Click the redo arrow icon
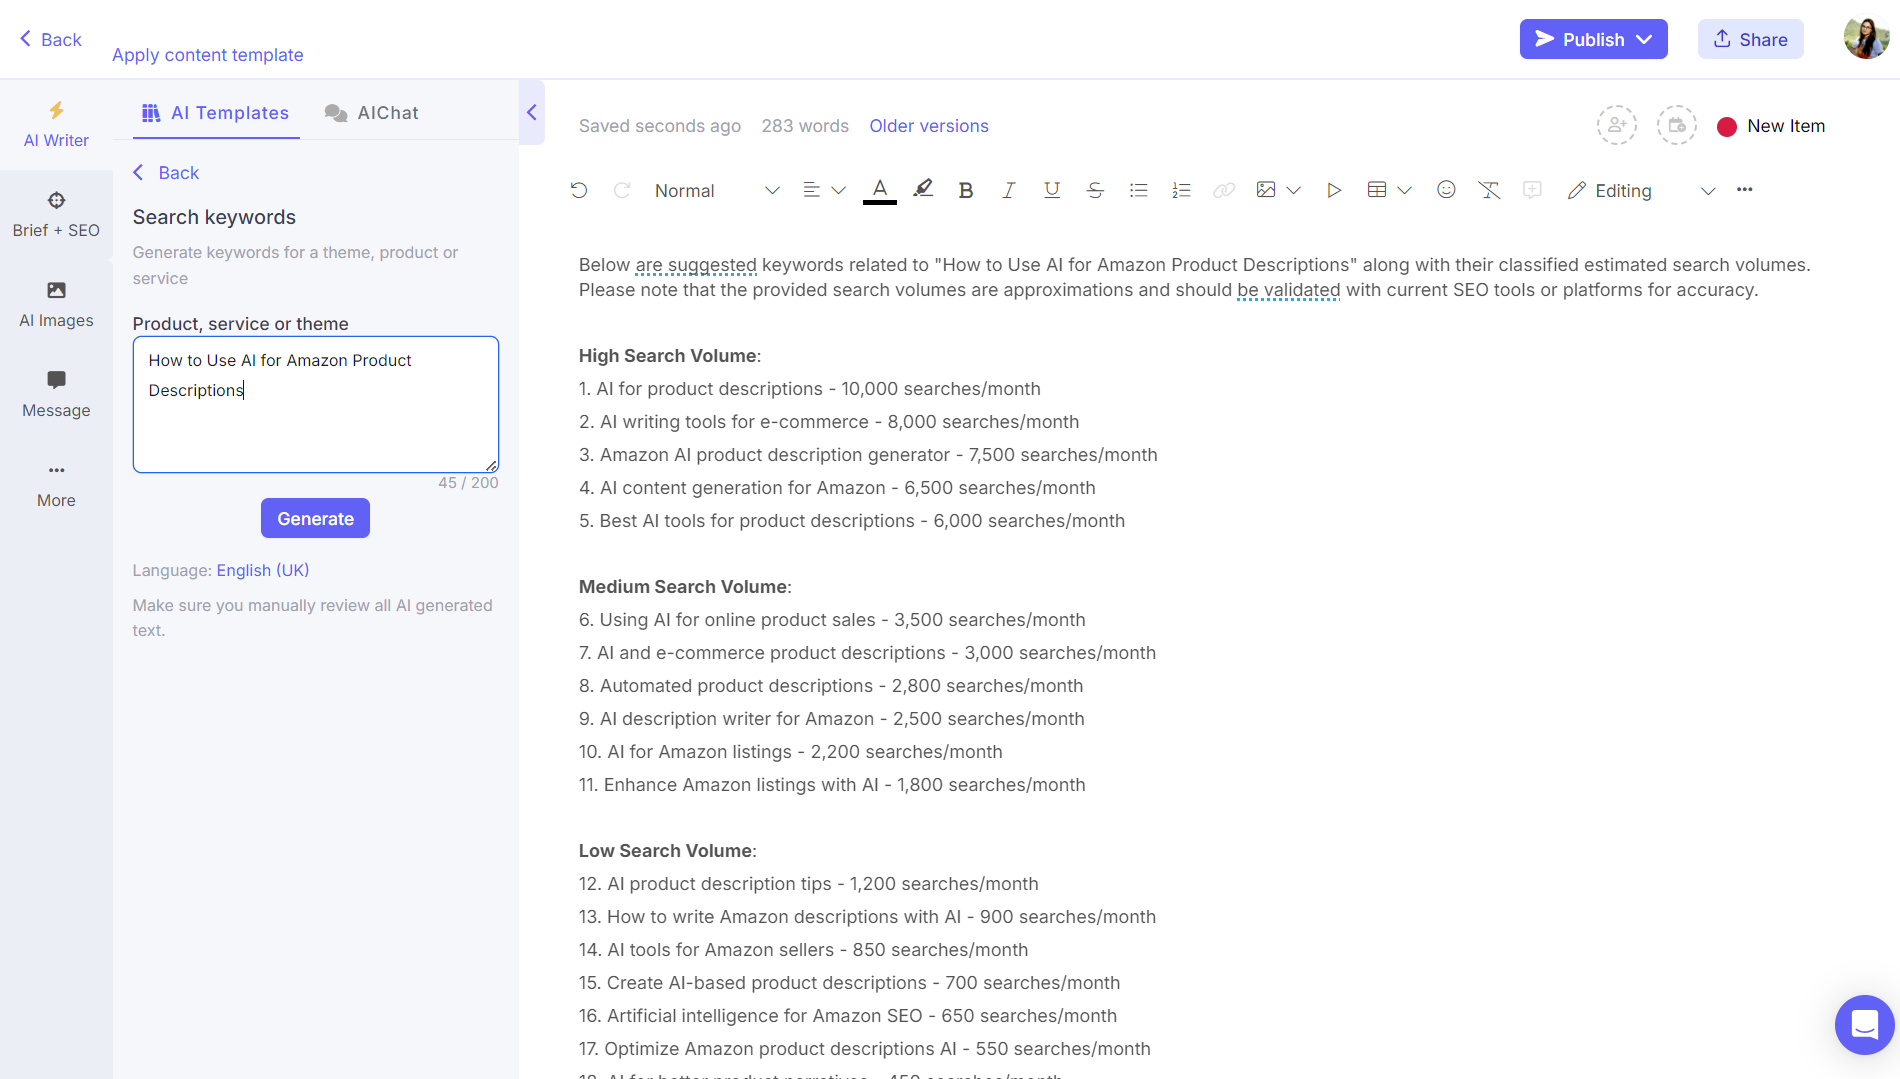The image size is (1900, 1079). pos(622,190)
